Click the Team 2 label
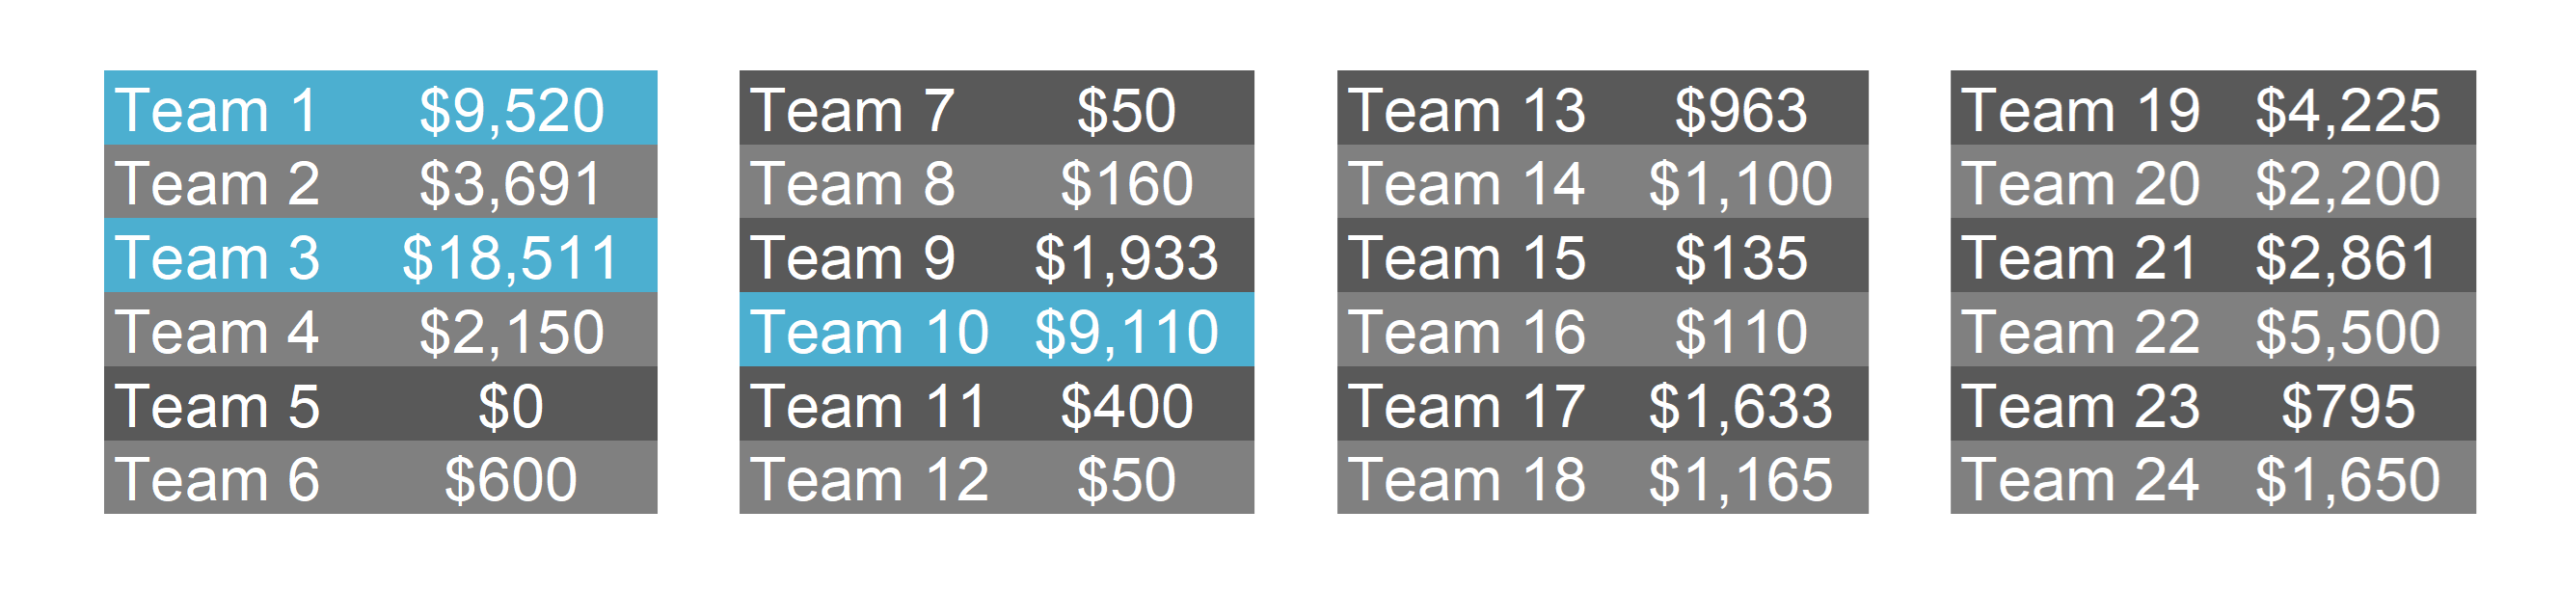This screenshot has height=590, width=2560. coord(217,184)
